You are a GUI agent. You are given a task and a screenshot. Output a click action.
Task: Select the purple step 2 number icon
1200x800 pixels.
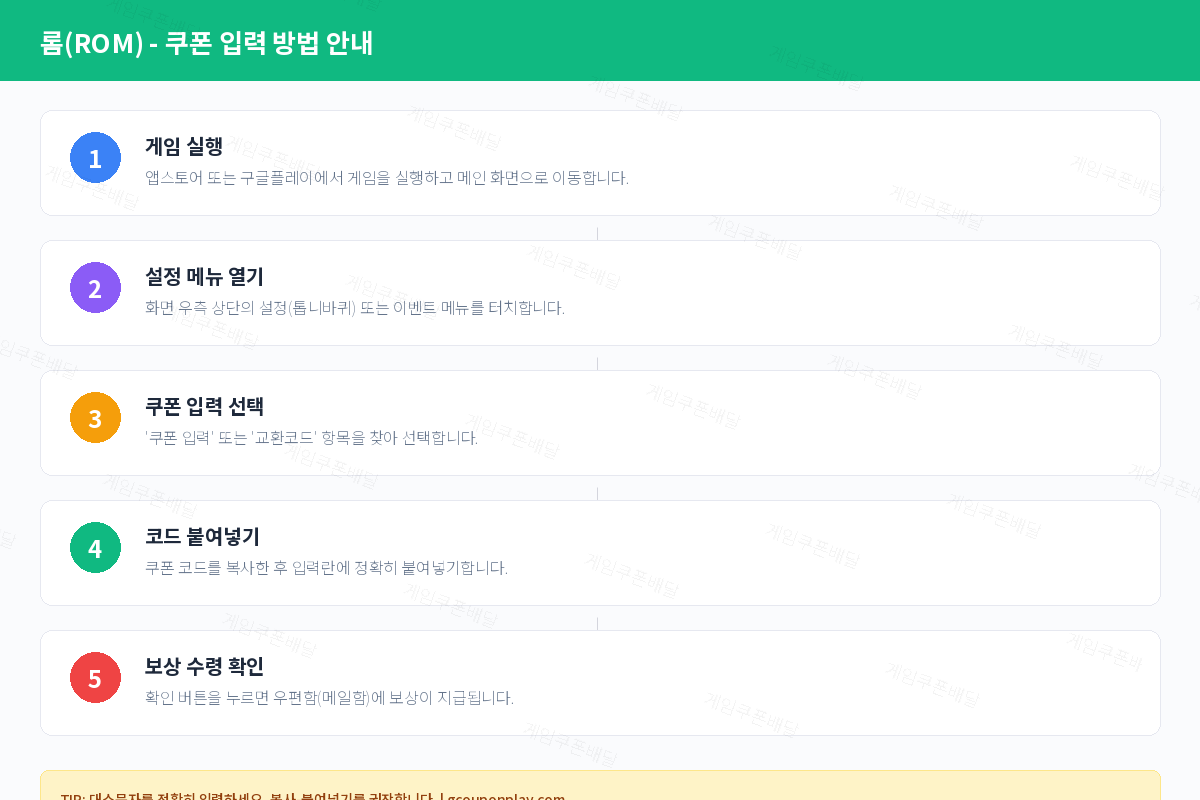(x=95, y=287)
